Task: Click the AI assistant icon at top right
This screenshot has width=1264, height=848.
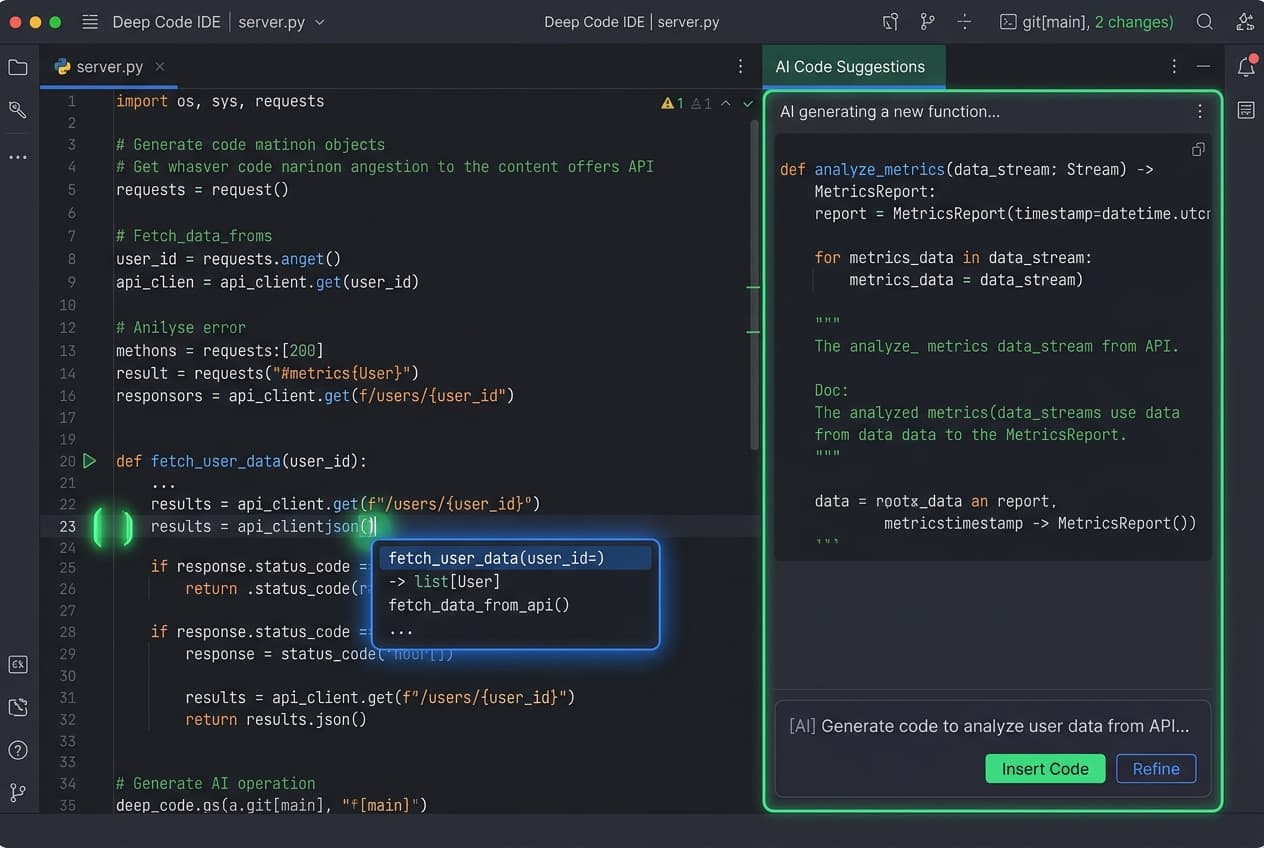Action: (1243, 22)
